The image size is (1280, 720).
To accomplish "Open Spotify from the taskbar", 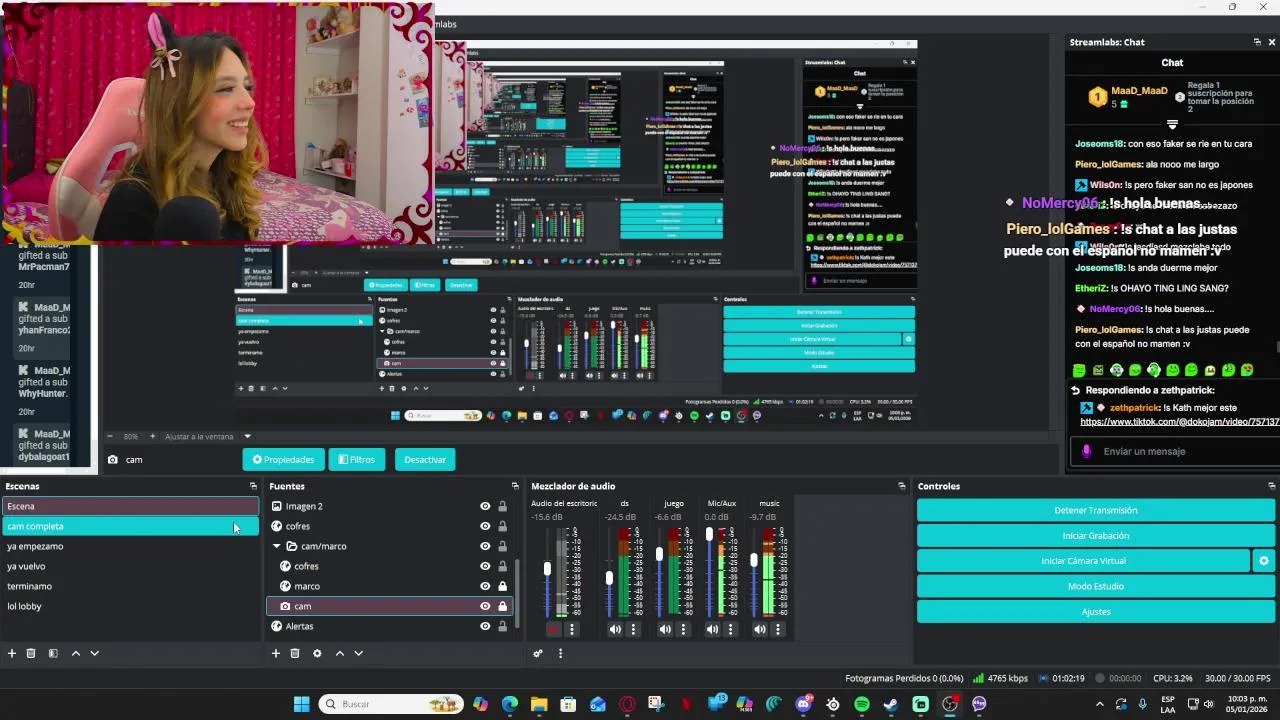I will point(862,704).
